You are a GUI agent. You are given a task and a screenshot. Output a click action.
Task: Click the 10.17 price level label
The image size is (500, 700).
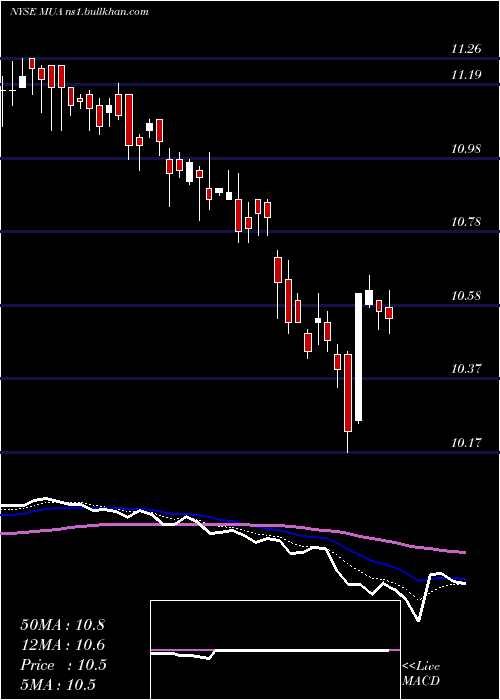pyautogui.click(x=466, y=443)
